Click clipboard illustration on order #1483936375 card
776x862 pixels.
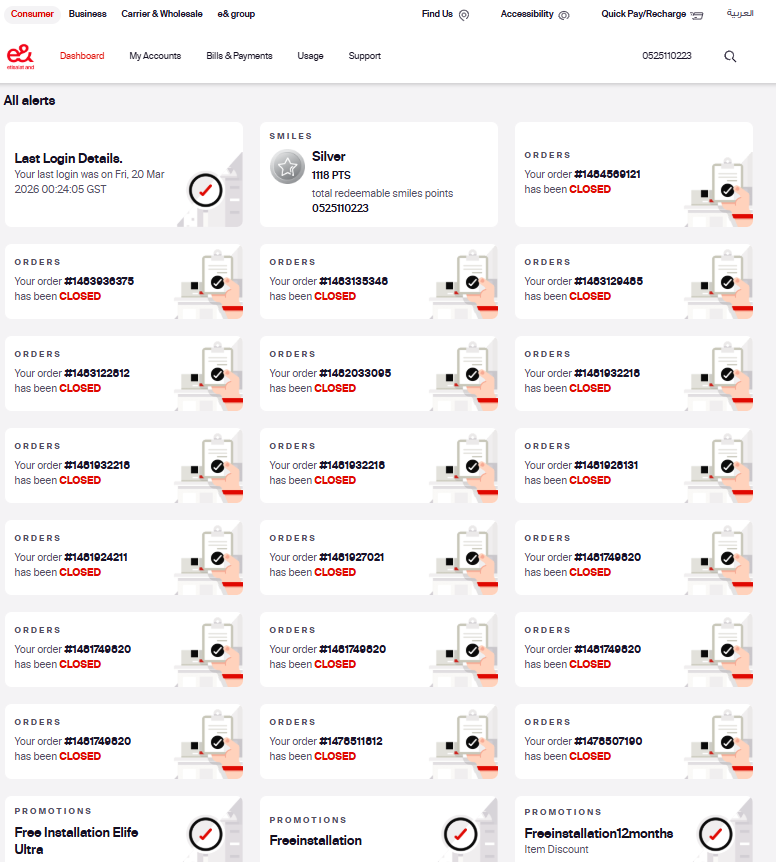click(x=210, y=284)
